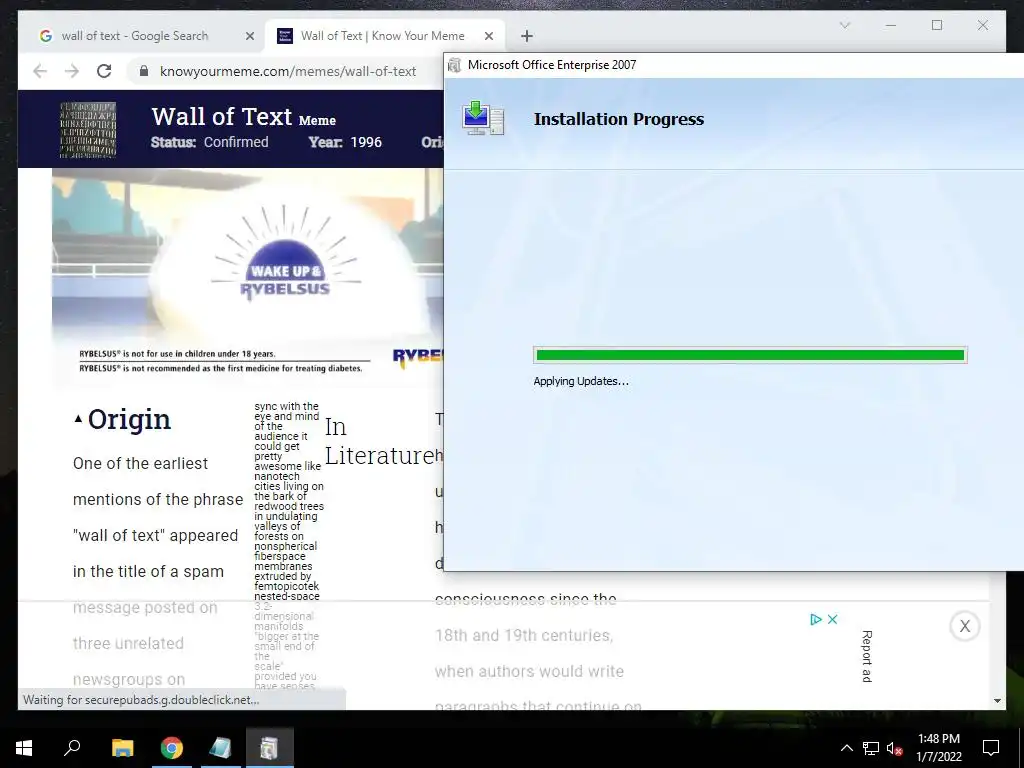This screenshot has width=1024, height=768.
Task: Click the AdChoices triangle icon
Action: click(816, 619)
